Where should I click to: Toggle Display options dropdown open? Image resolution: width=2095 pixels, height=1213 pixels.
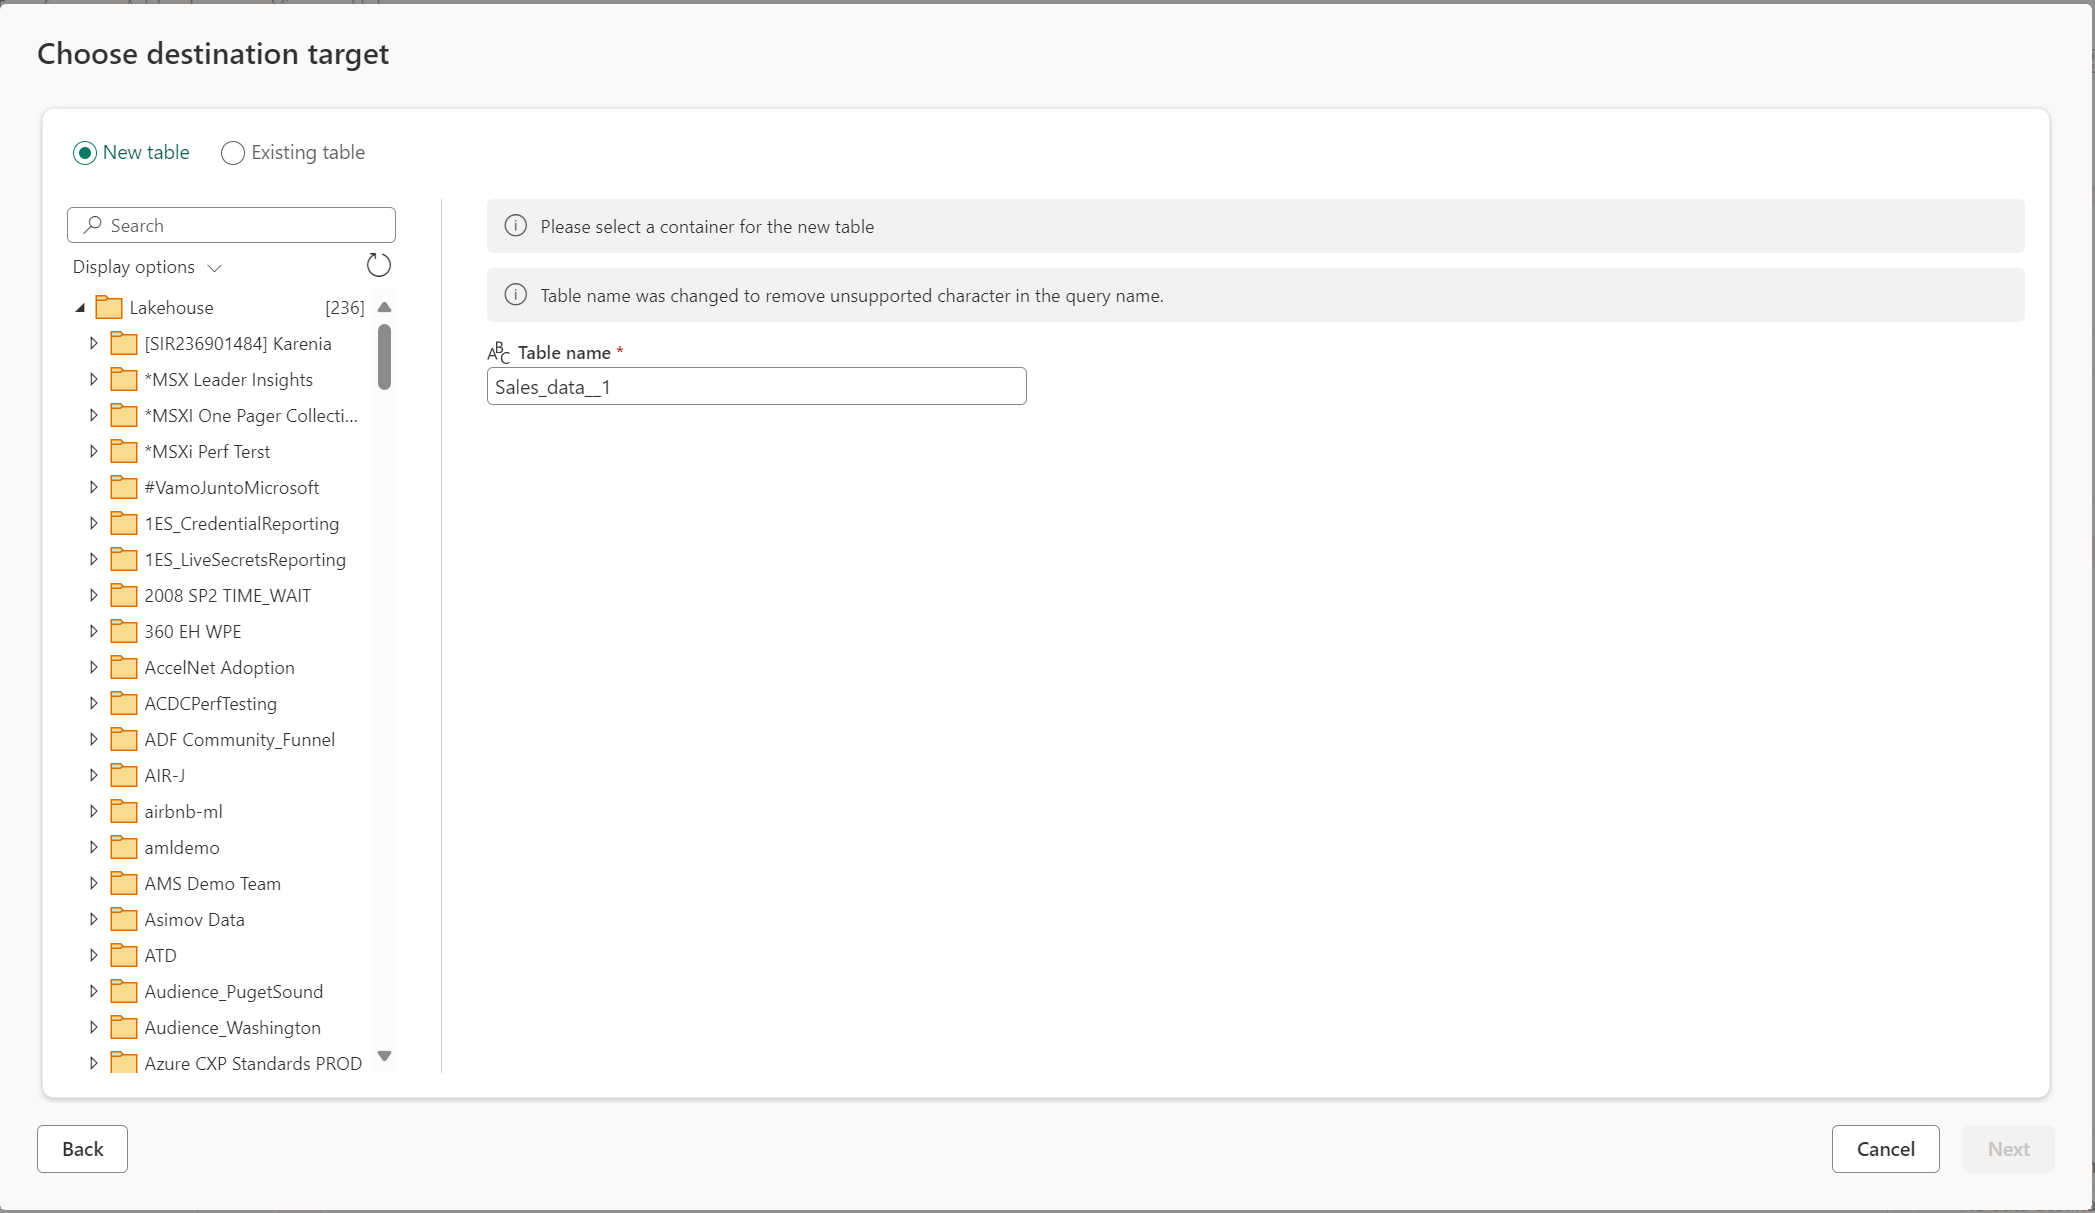point(146,266)
